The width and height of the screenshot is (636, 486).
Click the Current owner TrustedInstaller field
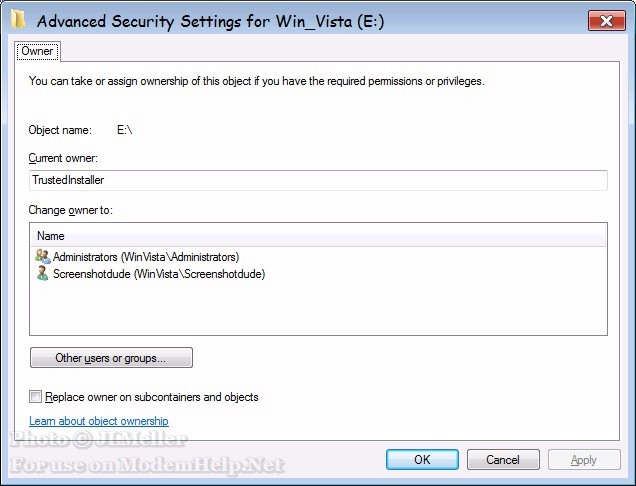pyautogui.click(x=318, y=180)
